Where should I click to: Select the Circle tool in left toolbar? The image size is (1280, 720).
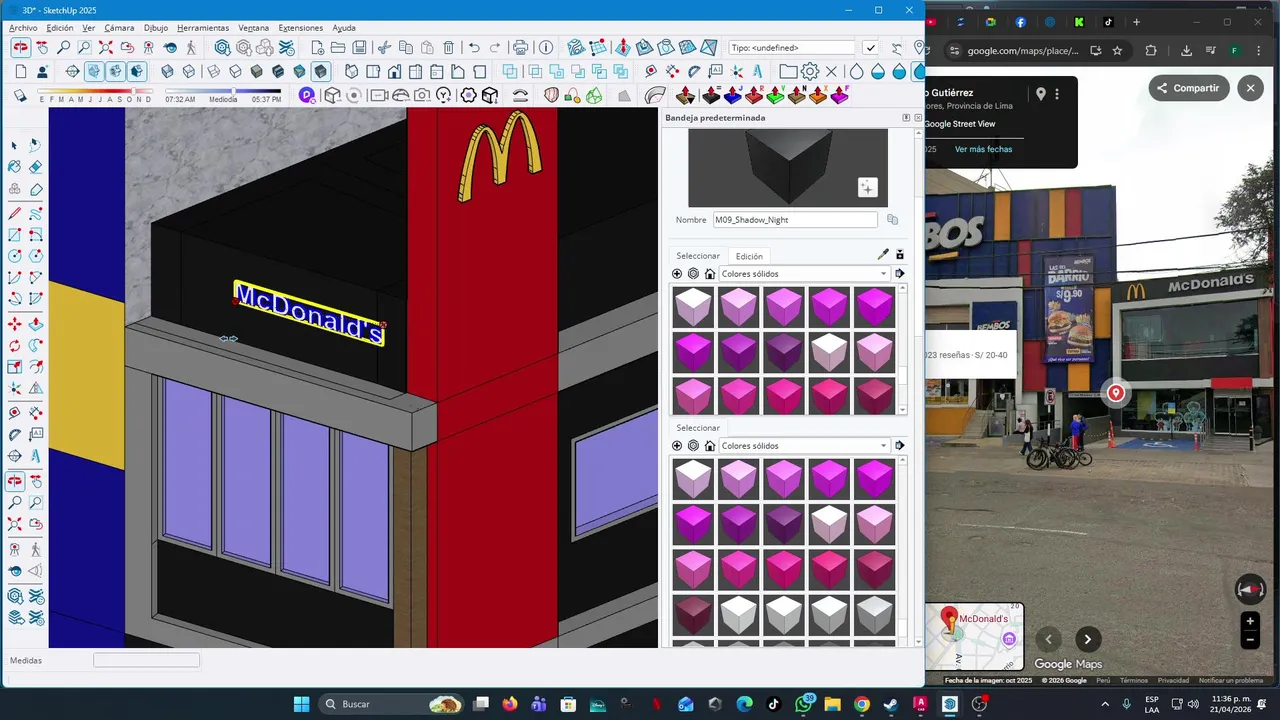pos(14,257)
